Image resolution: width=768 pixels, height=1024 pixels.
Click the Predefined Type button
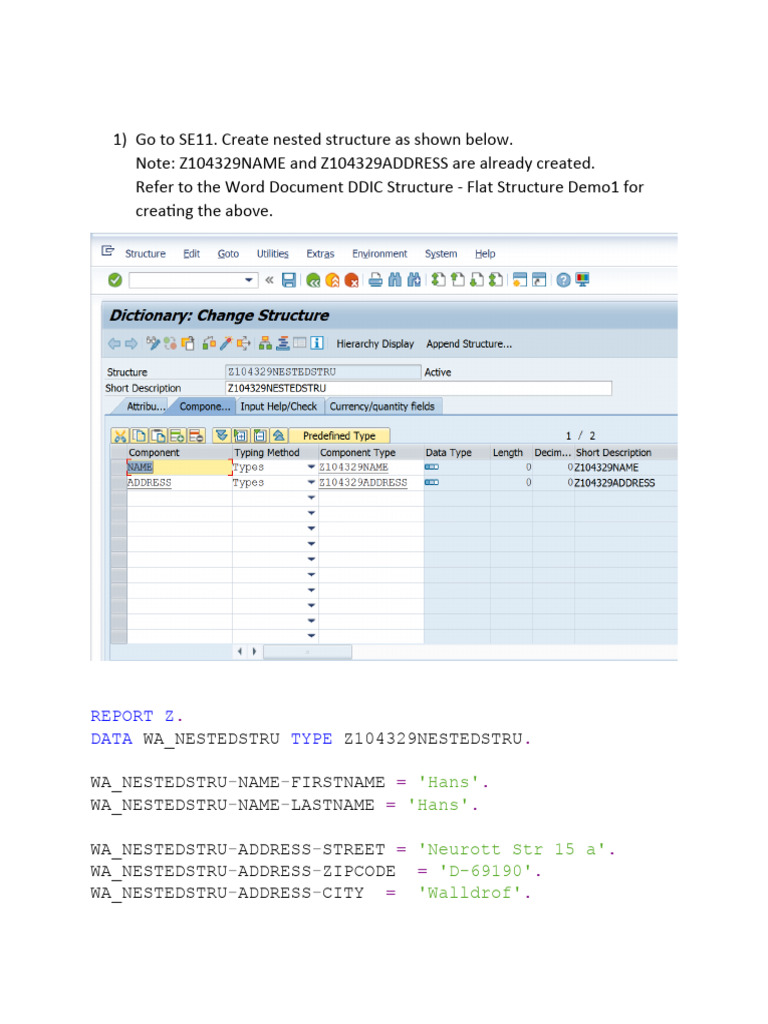click(x=340, y=436)
